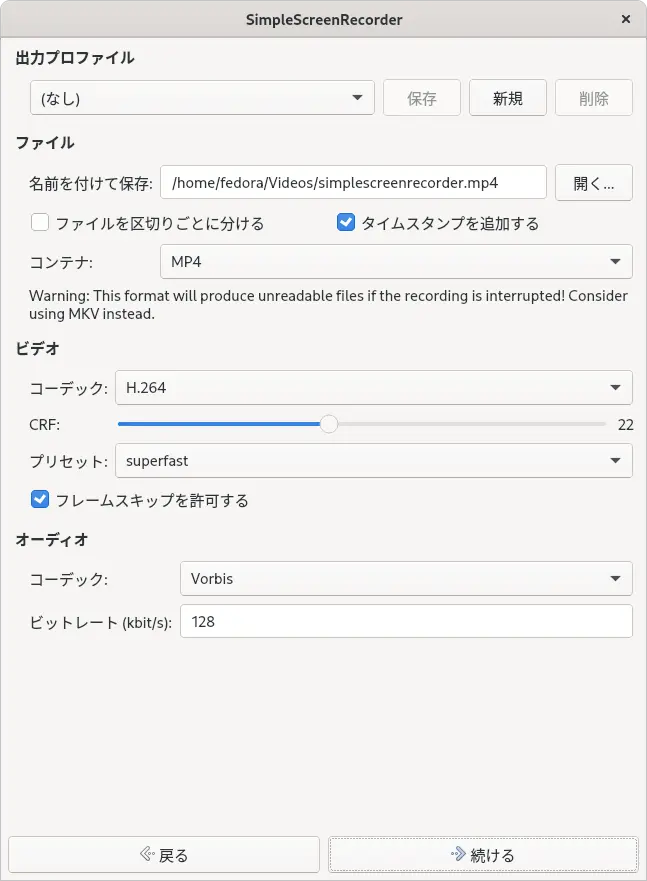Click the output profile dropdown arrow
This screenshot has height=881, width=647.
click(357, 98)
